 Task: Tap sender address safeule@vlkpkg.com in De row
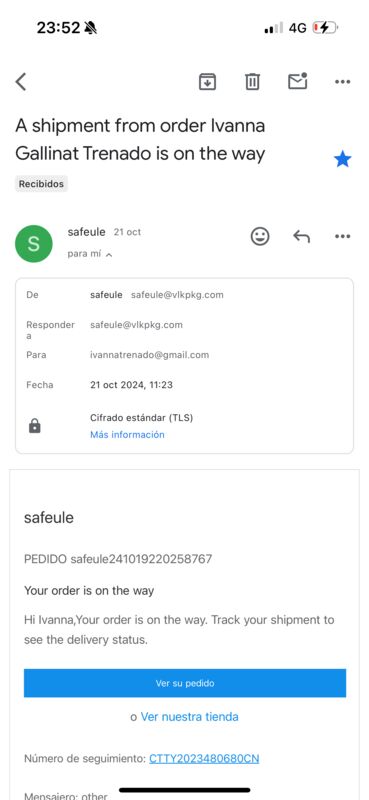(177, 295)
